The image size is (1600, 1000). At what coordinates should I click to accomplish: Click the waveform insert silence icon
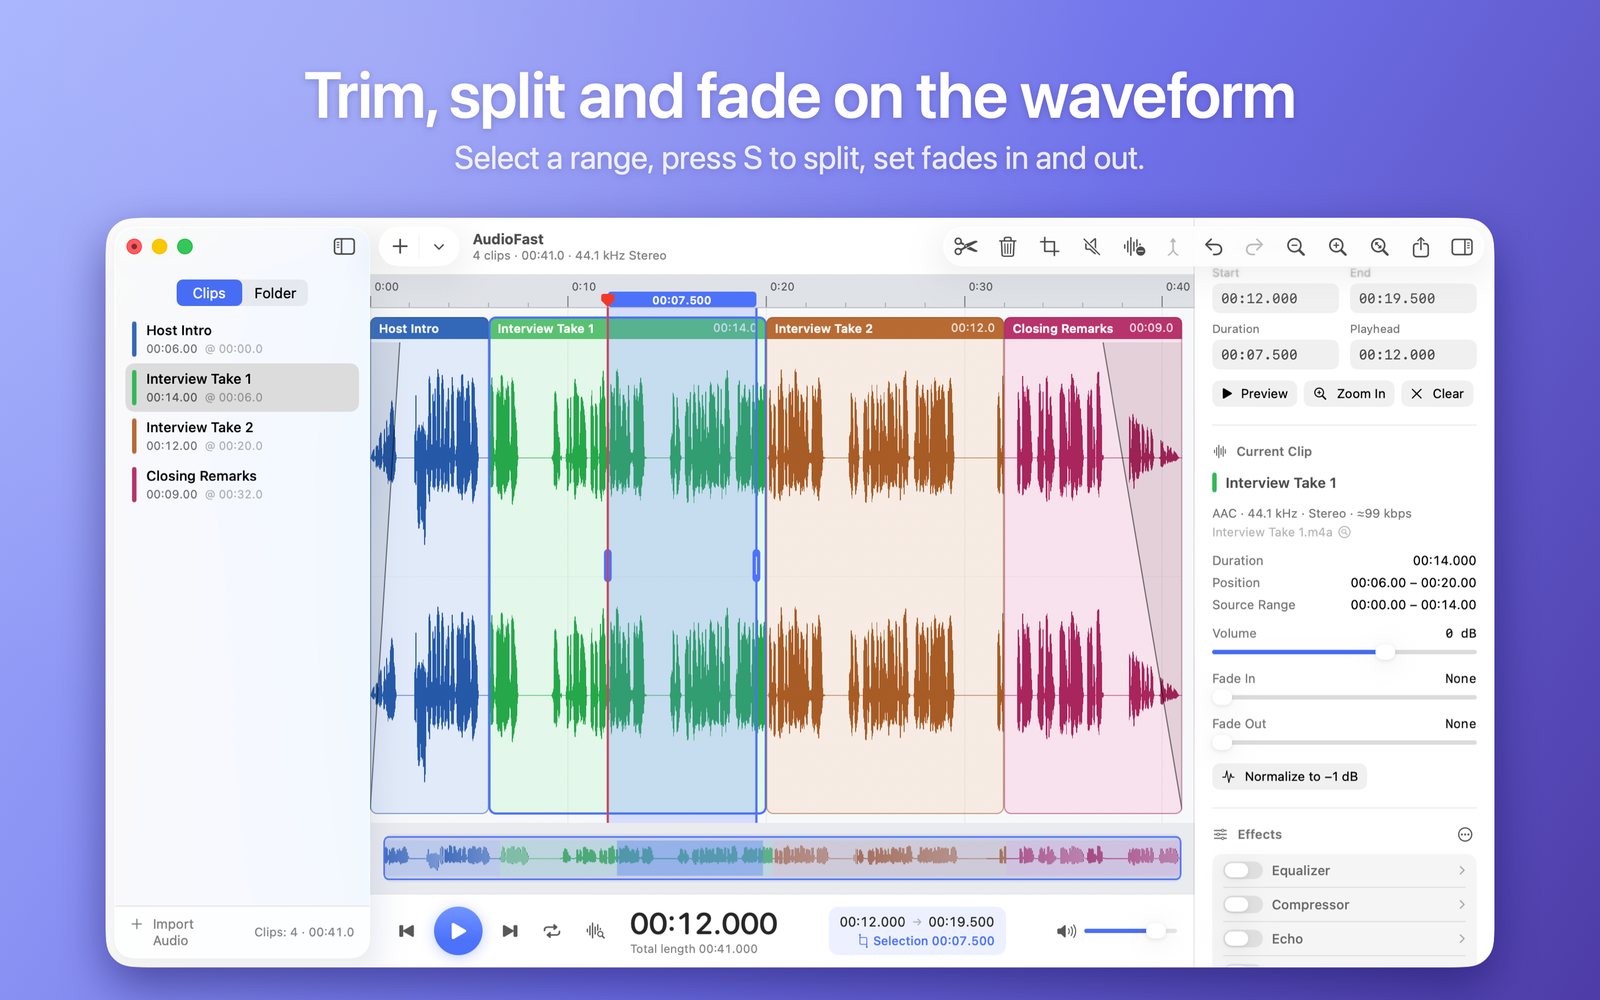tap(1133, 246)
